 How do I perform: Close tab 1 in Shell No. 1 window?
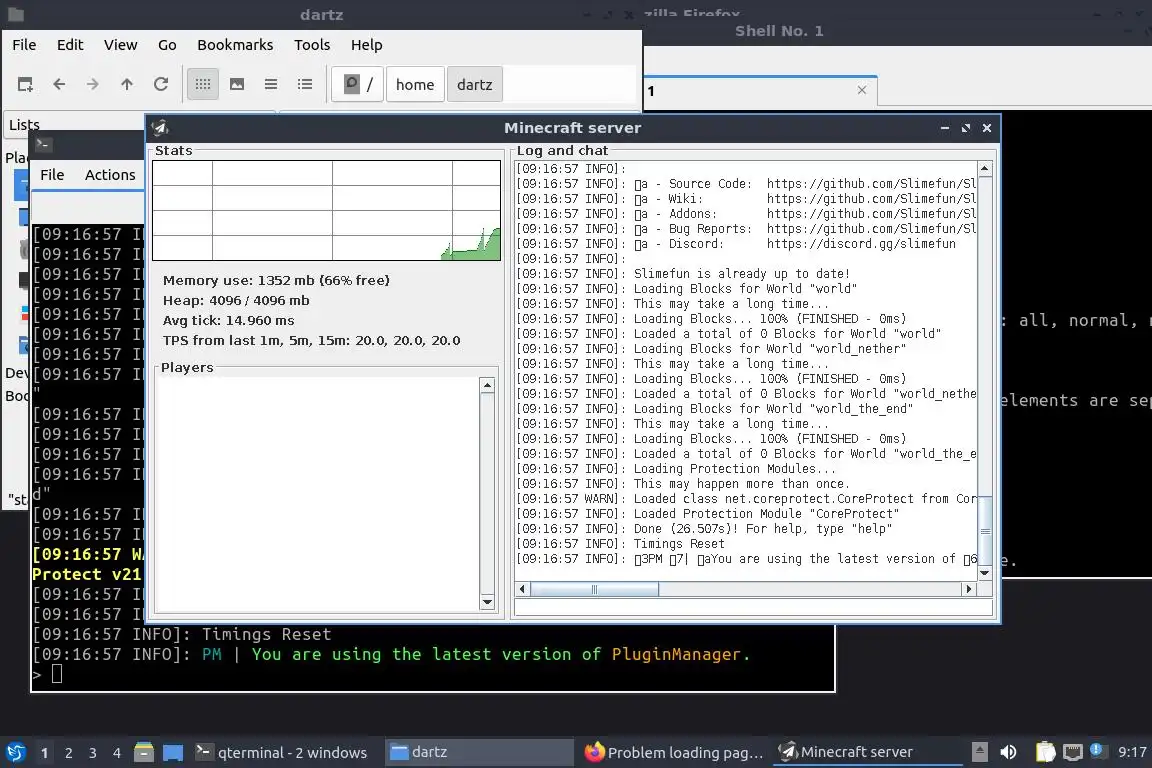(x=862, y=90)
